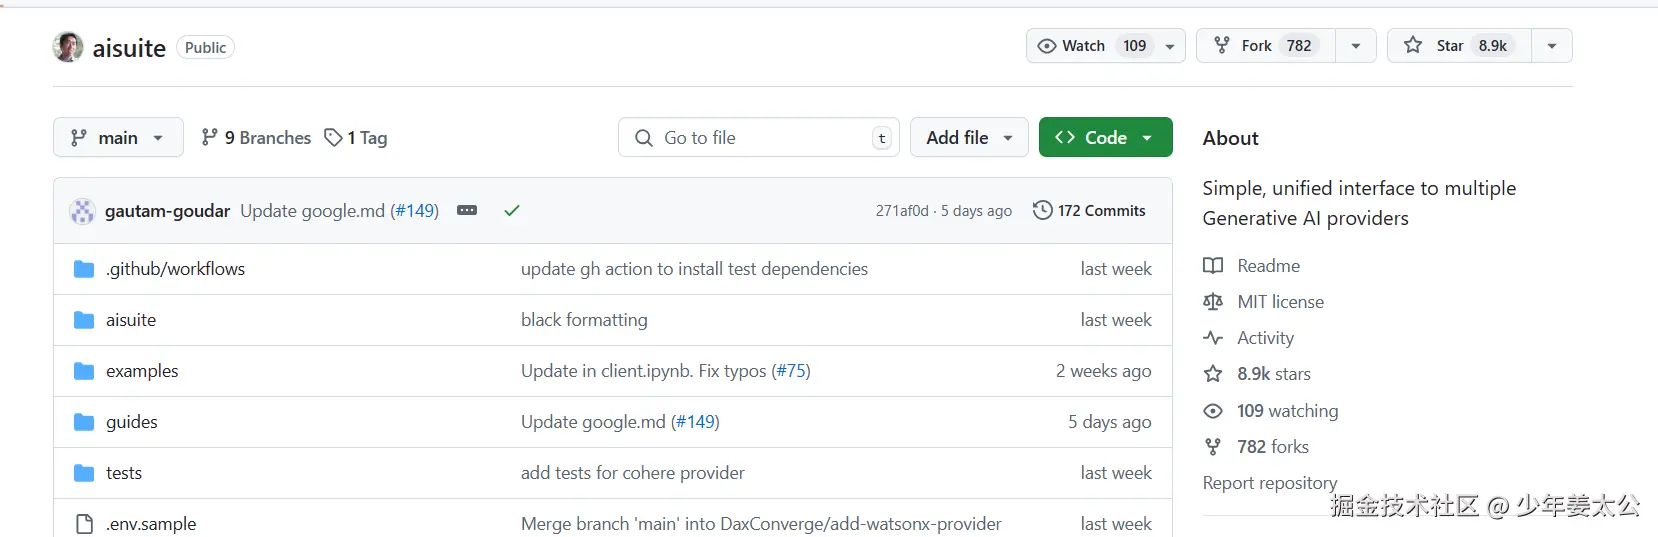1658x537 pixels.
Task: View the MIT license link
Action: pyautogui.click(x=1280, y=302)
